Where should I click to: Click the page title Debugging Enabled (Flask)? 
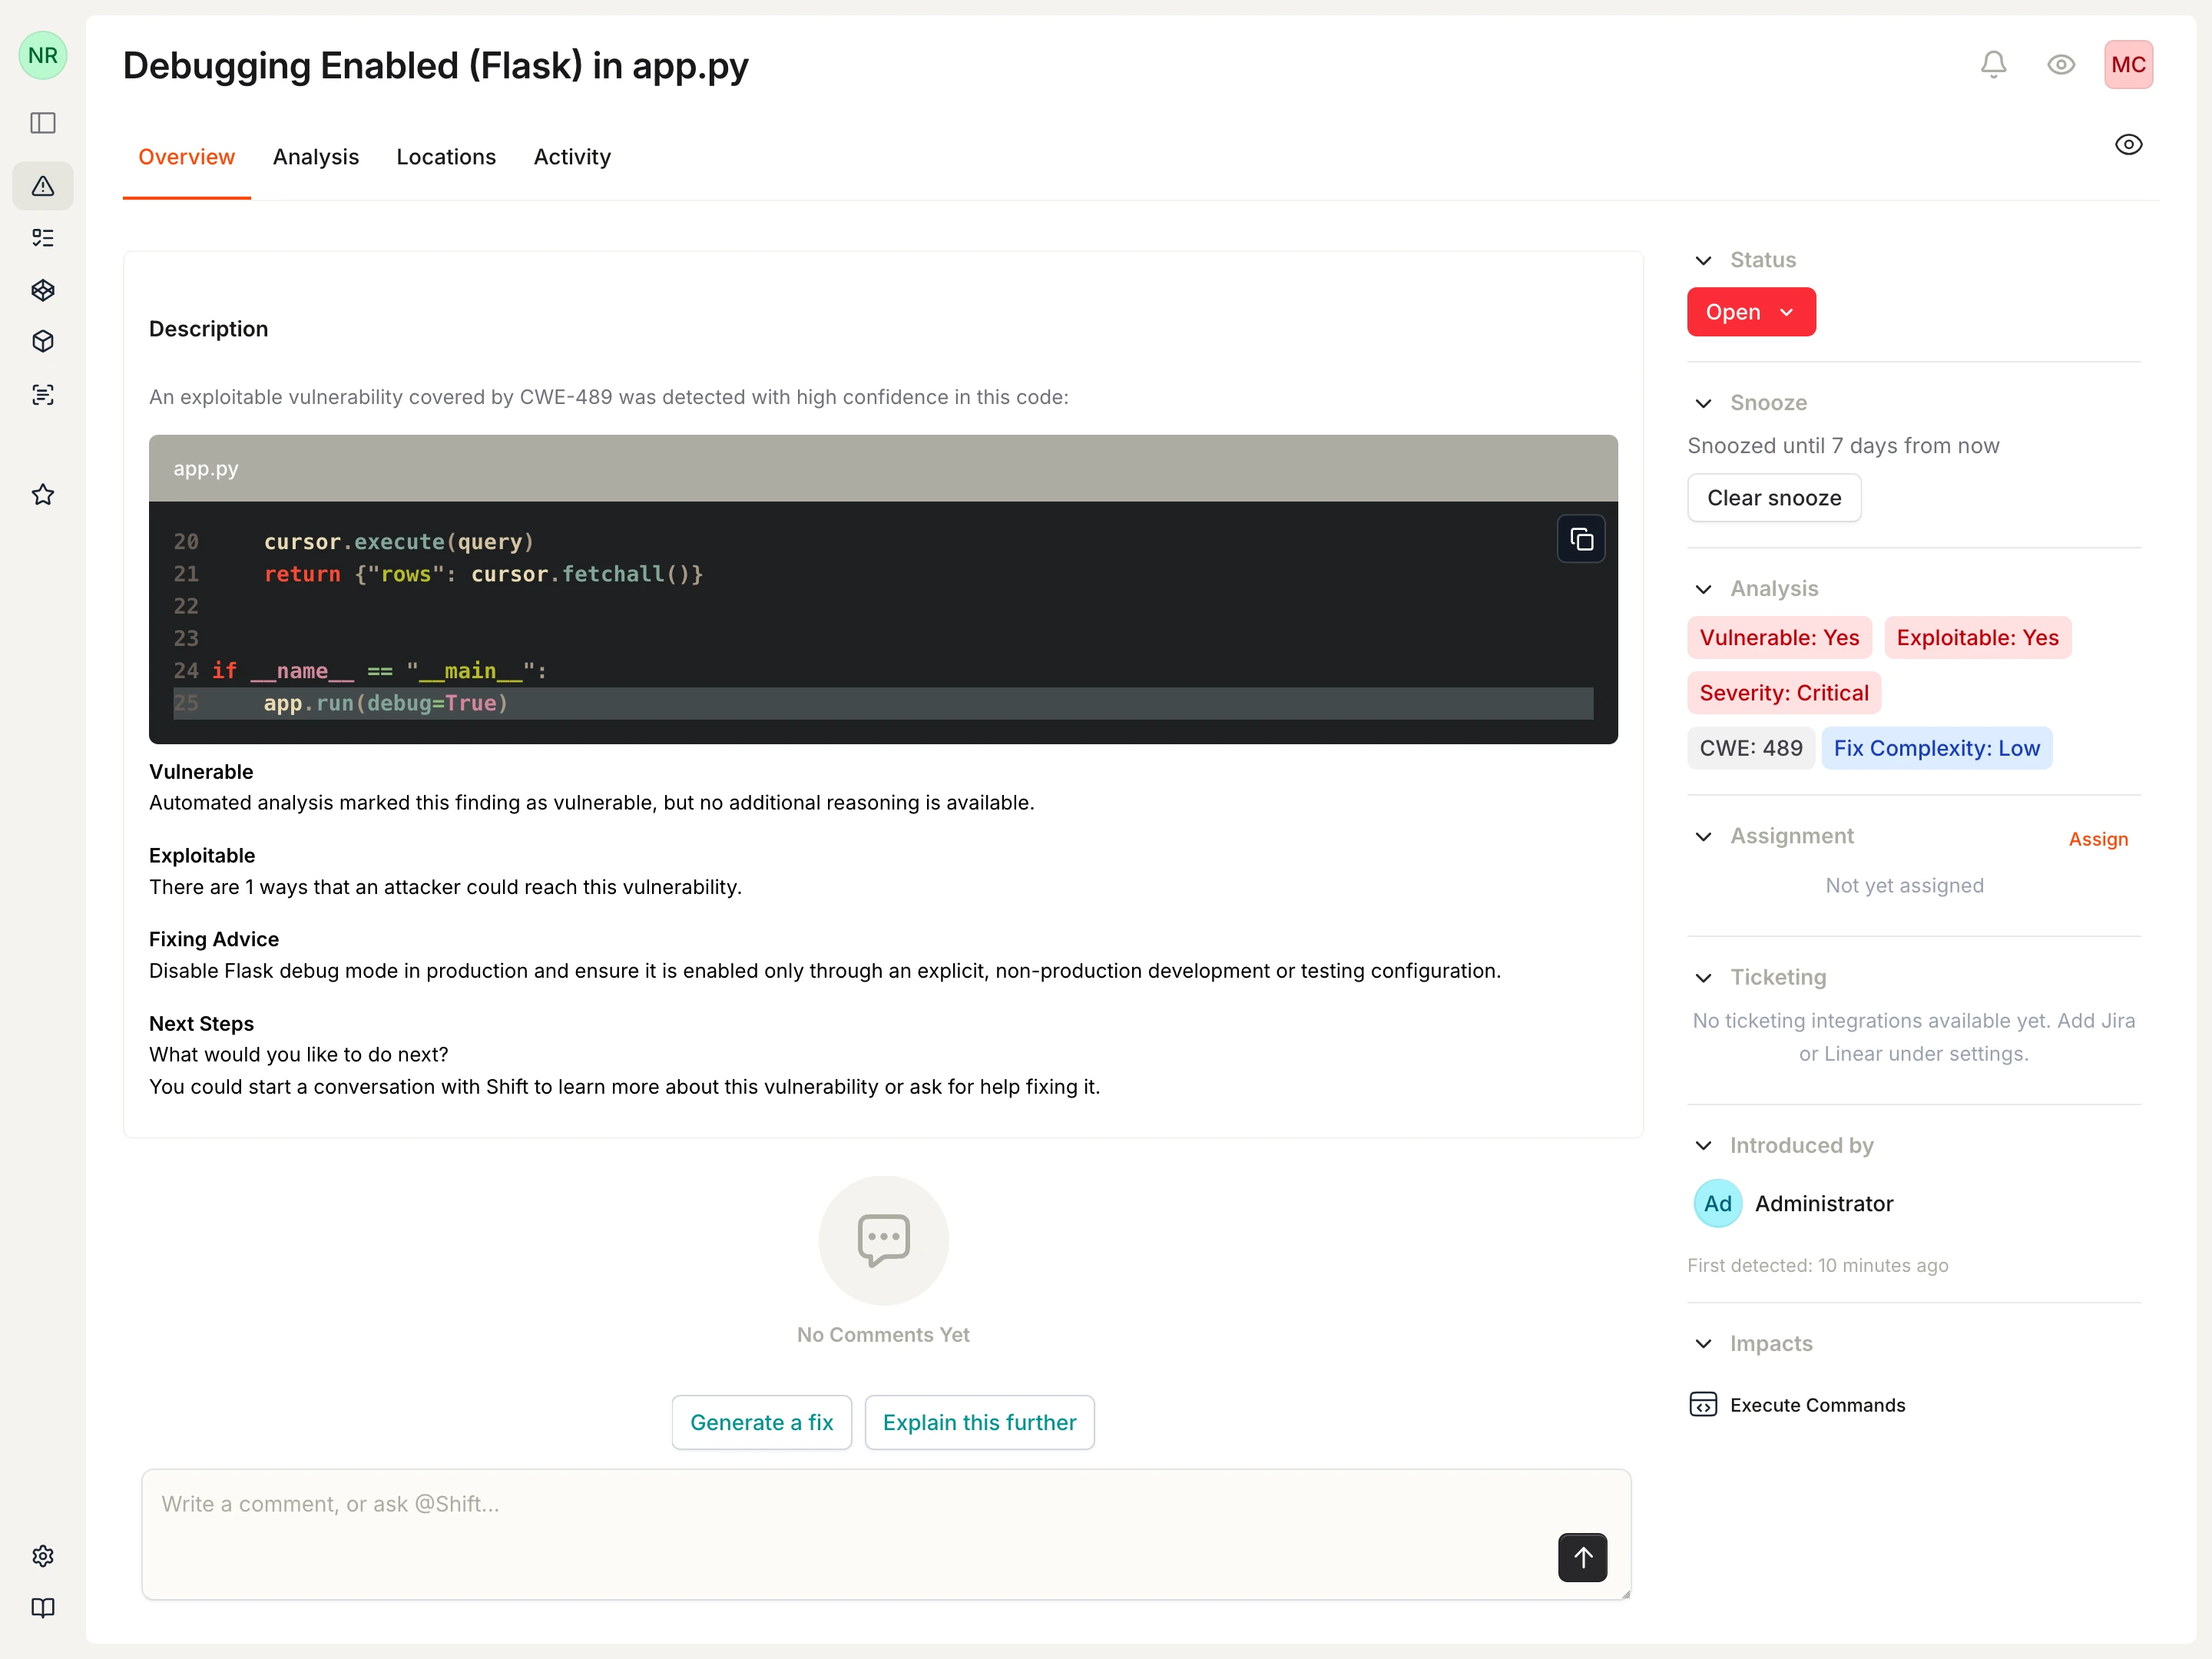pyautogui.click(x=436, y=66)
